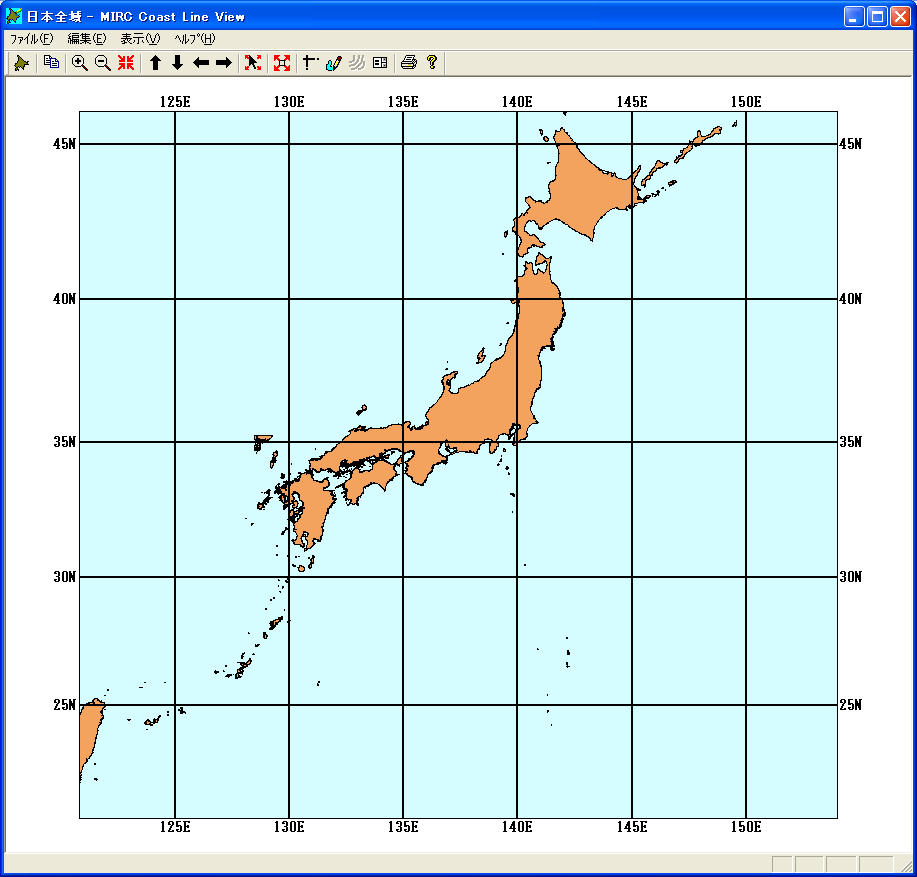Zoom in with the magnifier plus icon

coord(79,63)
